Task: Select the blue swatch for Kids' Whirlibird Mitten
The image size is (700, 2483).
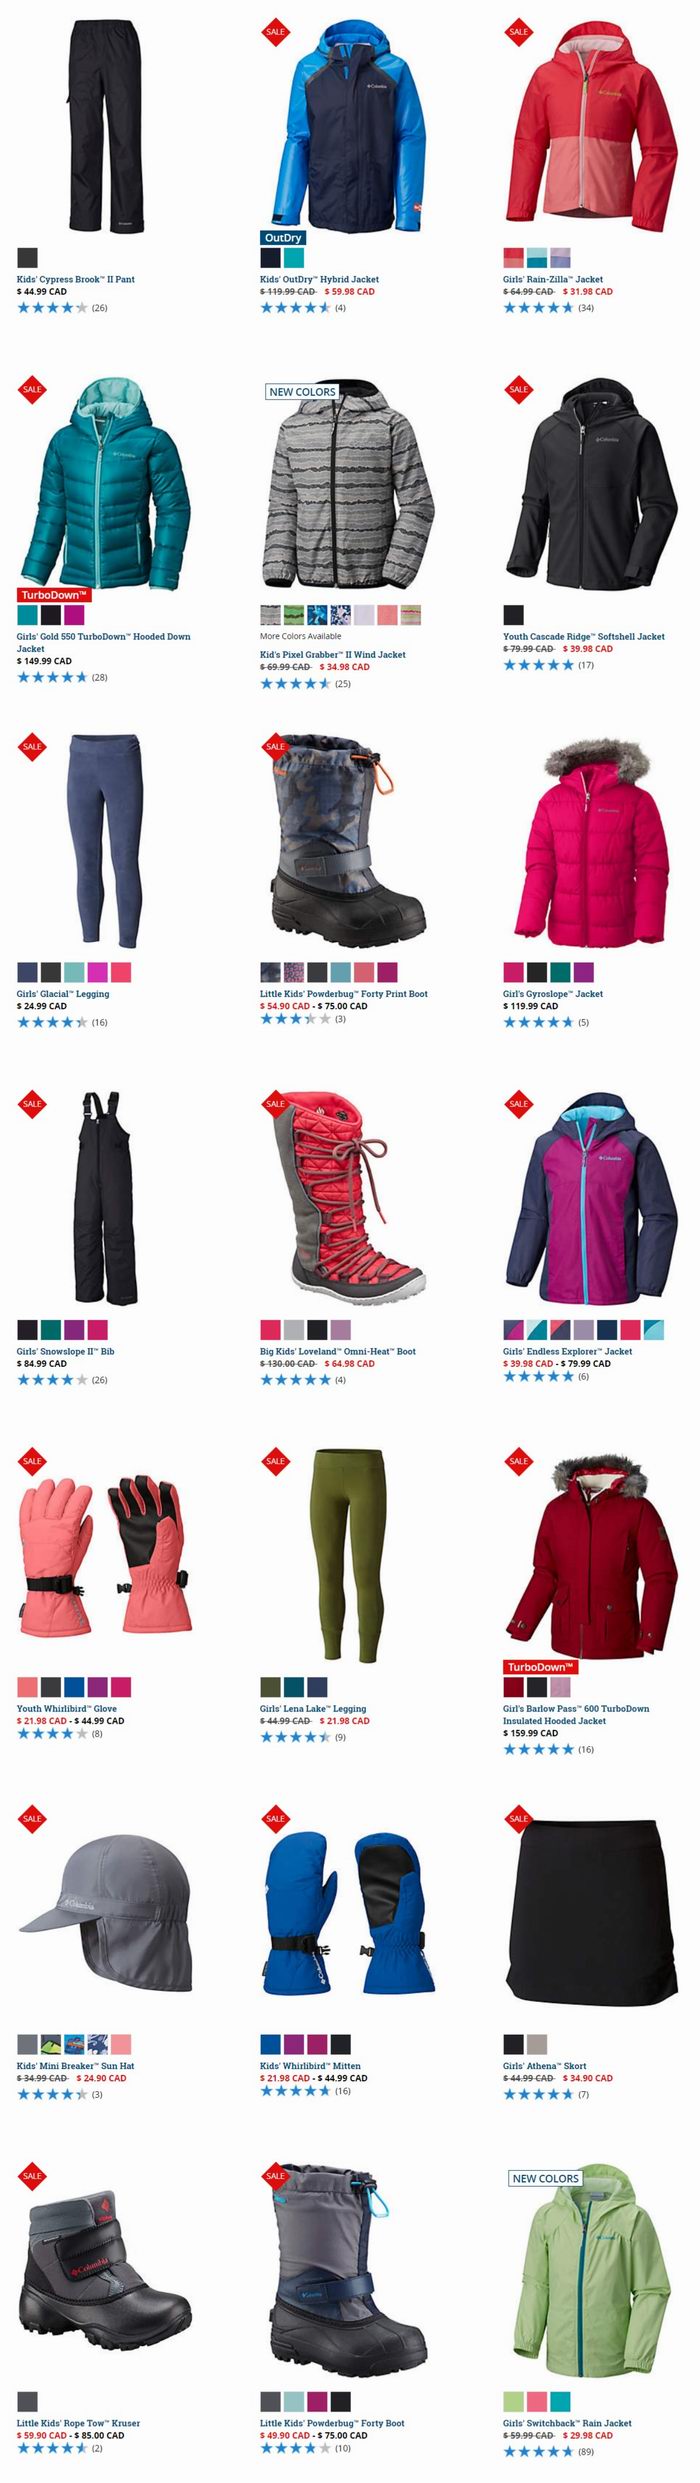Action: click(270, 2044)
